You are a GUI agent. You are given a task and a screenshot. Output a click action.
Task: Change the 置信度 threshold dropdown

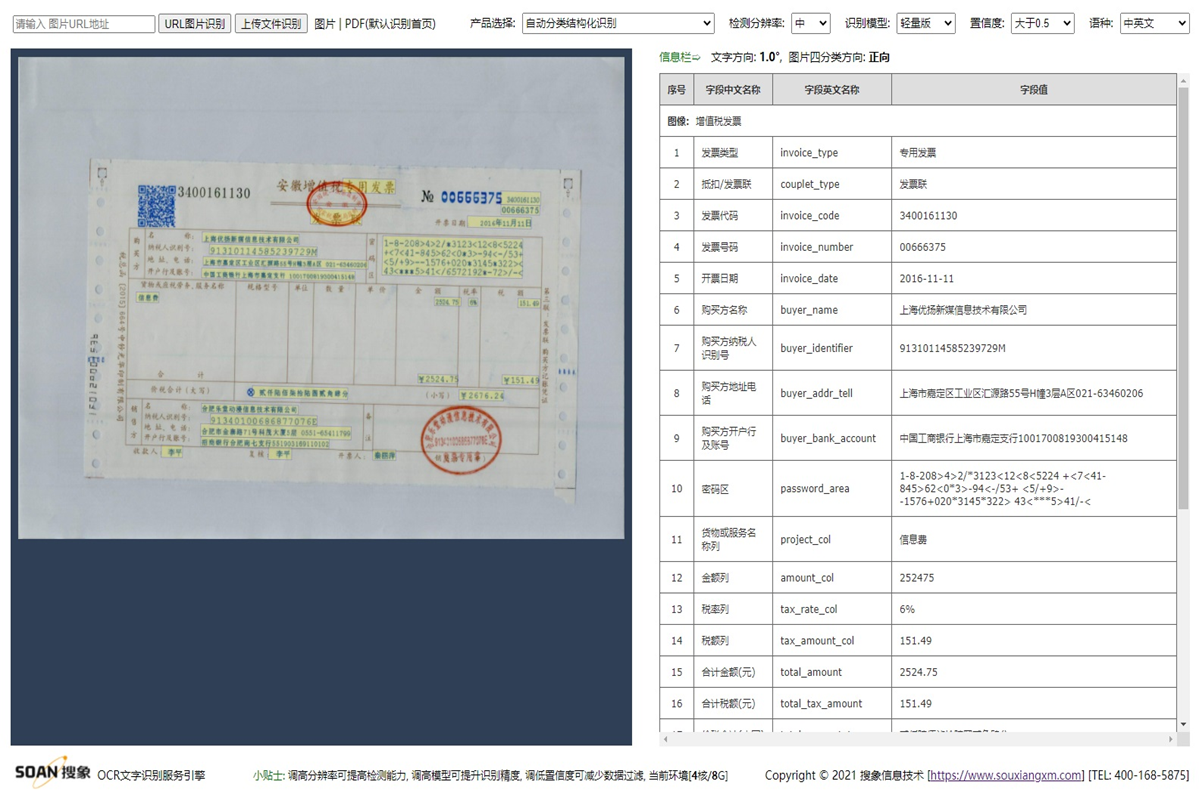tap(1041, 23)
